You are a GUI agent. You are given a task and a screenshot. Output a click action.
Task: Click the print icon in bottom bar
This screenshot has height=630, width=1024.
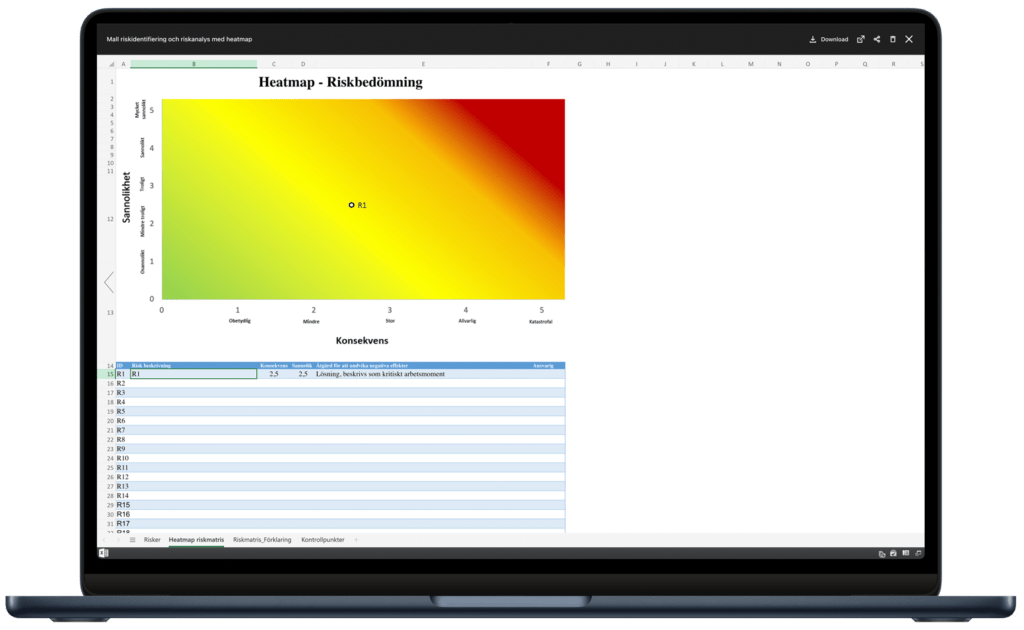[x=893, y=553]
